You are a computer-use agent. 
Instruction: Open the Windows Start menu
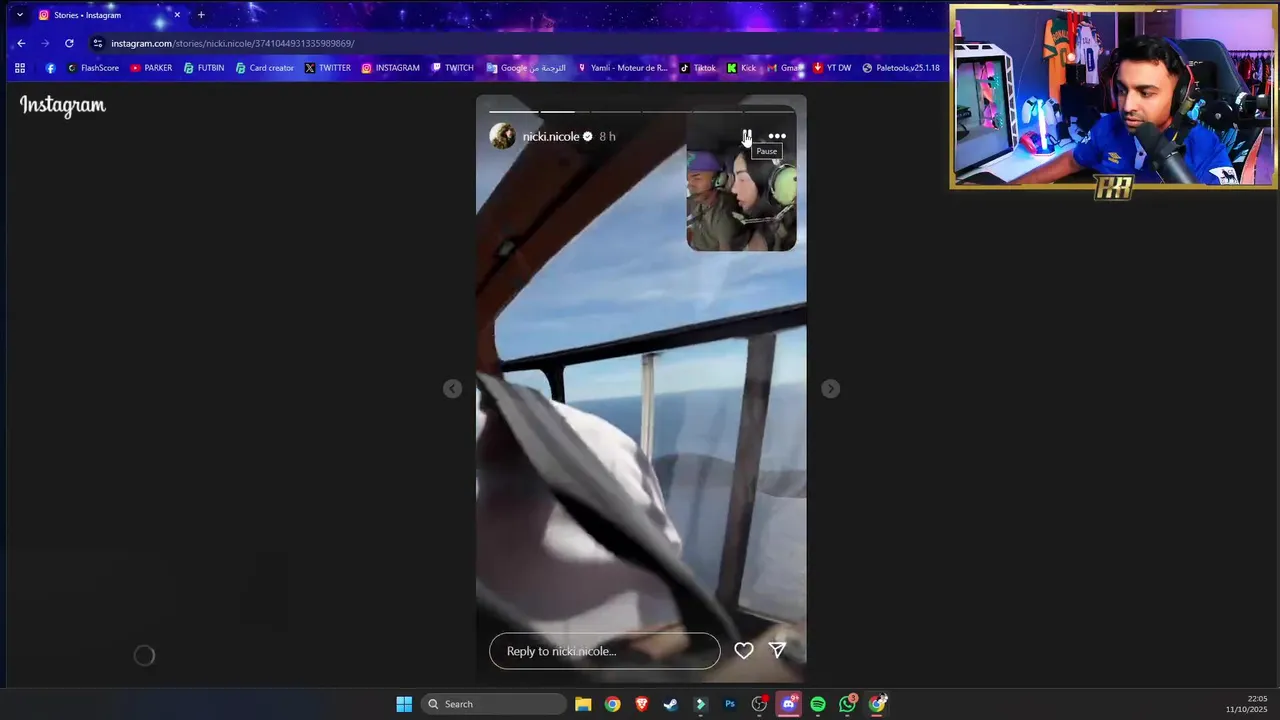click(x=404, y=704)
